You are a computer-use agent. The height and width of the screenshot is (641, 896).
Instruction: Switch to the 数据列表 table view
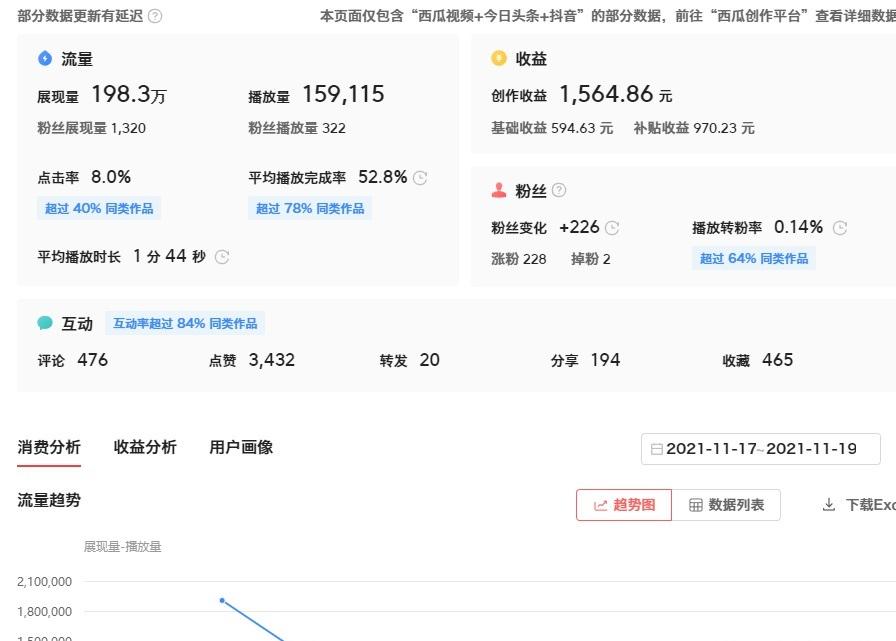click(726, 505)
